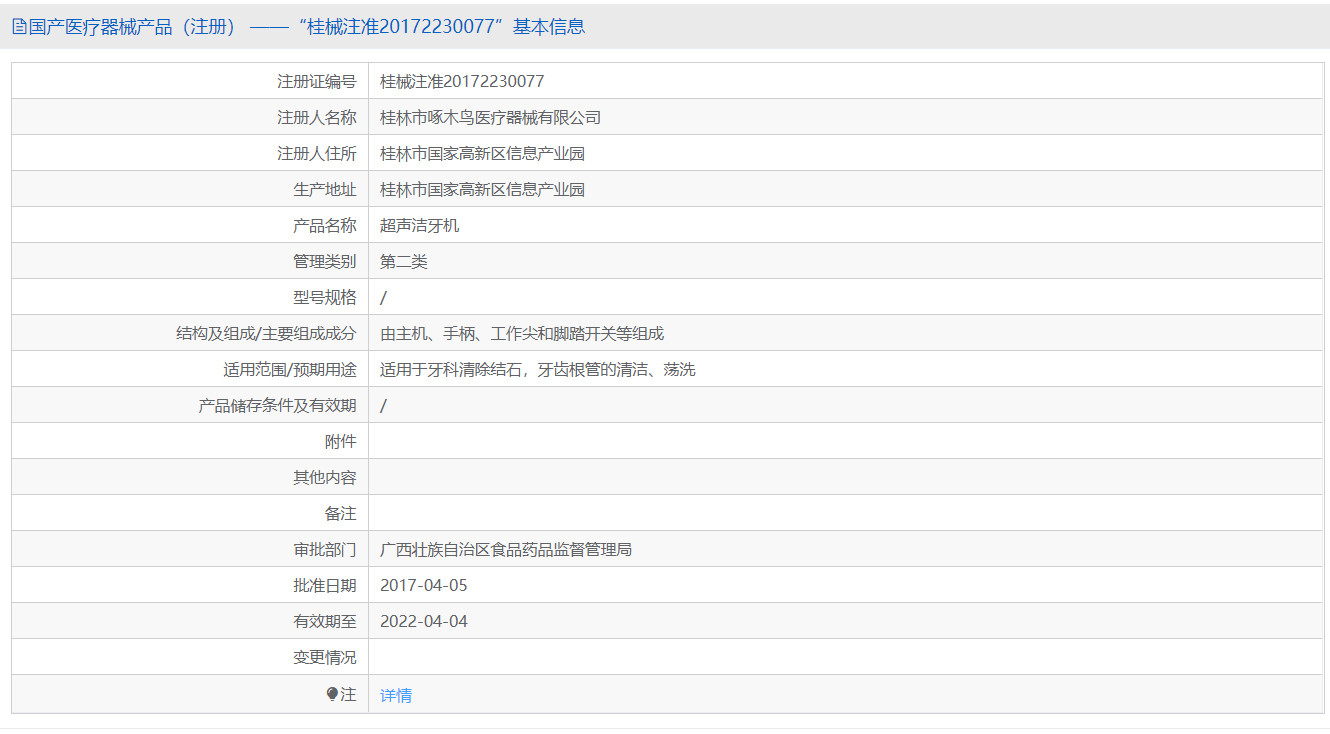Viewport: 1330px width, 734px height.
Task: Select registration number value 桂械注准20172230077
Action: pyautogui.click(x=462, y=81)
